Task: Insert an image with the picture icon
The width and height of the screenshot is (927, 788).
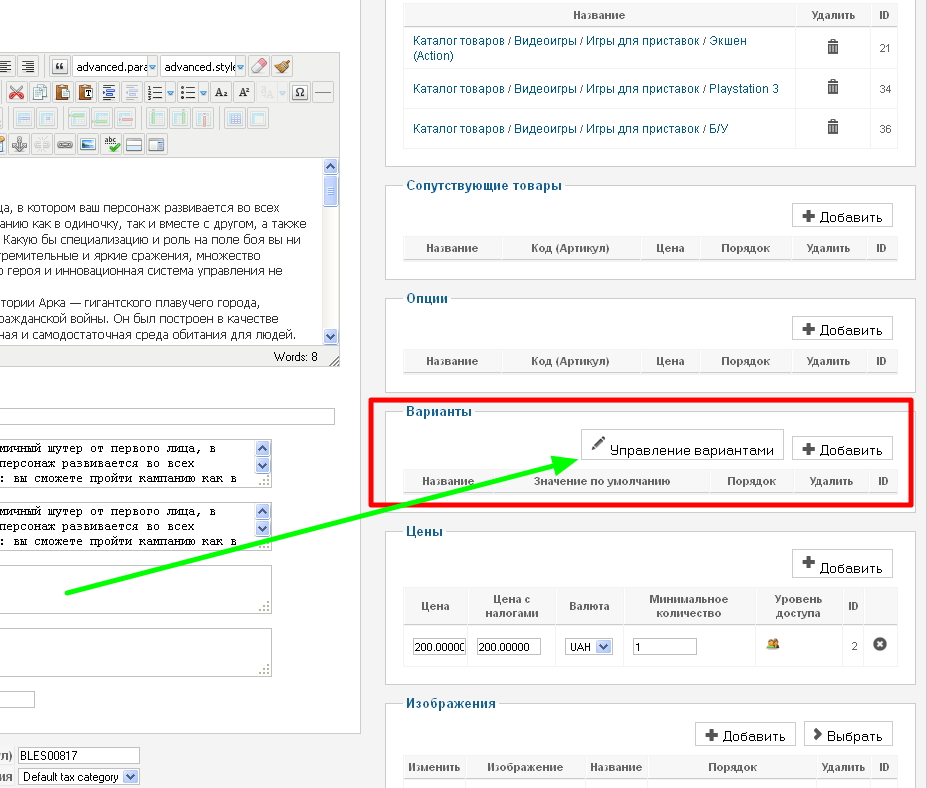Action: click(88, 144)
